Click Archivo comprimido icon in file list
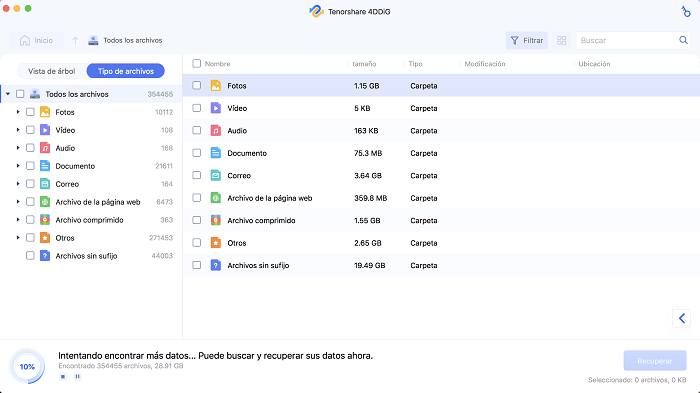 [216, 220]
